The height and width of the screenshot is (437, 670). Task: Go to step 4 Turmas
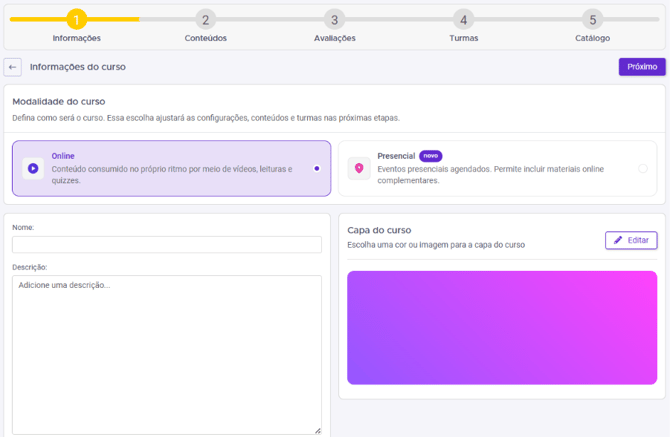pos(464,20)
